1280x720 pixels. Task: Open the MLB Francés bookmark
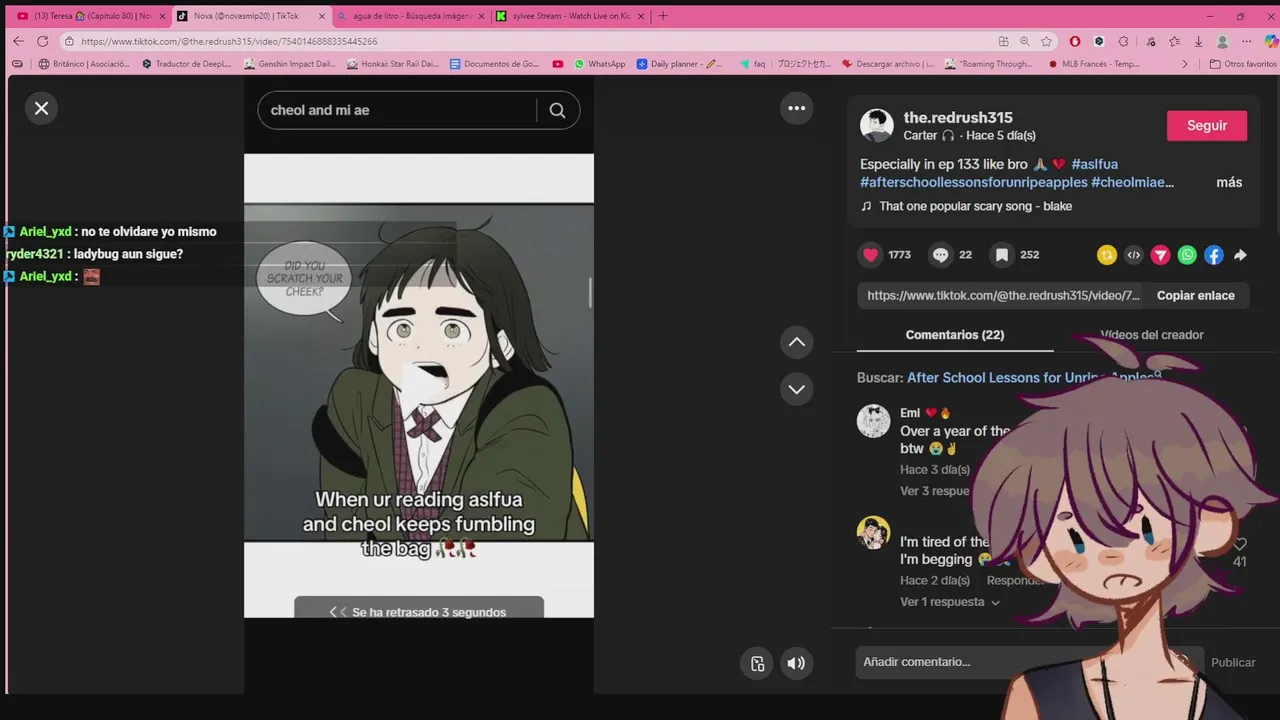pyautogui.click(x=1094, y=64)
